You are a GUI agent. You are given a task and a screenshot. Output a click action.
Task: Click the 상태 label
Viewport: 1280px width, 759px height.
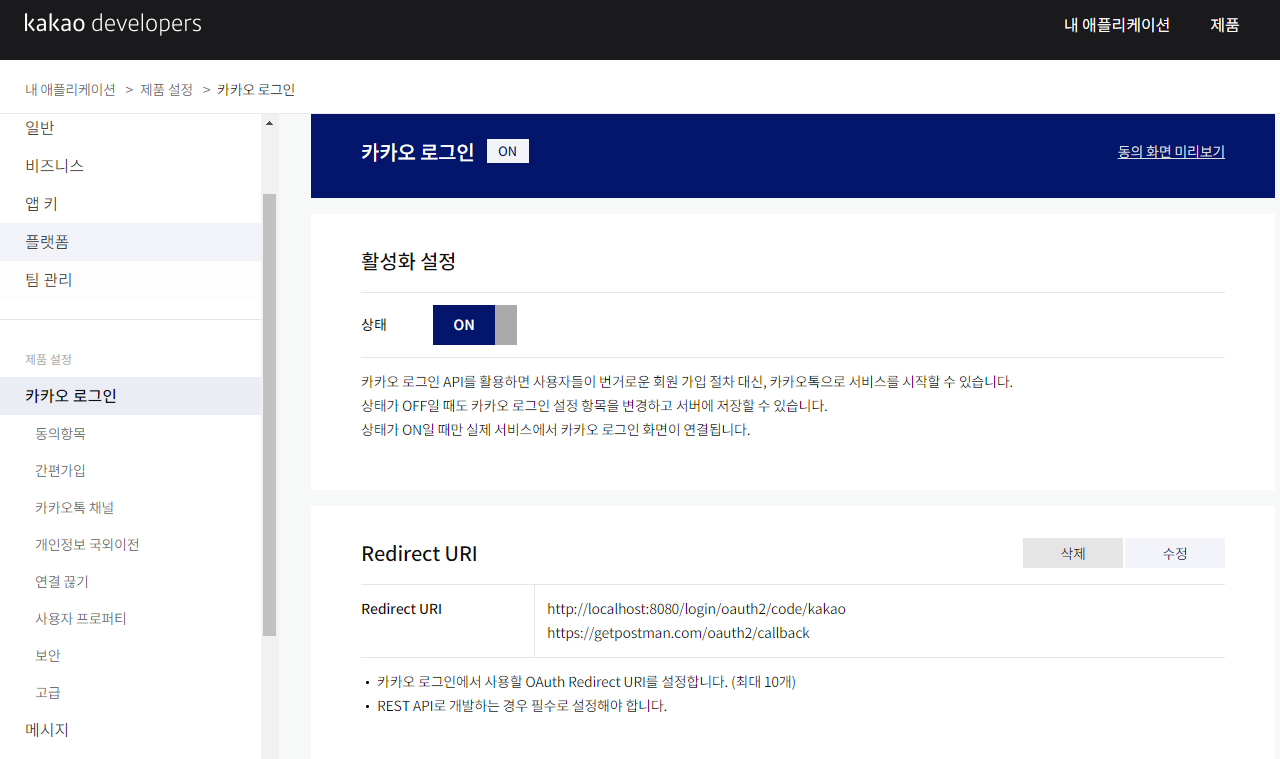pyautogui.click(x=374, y=325)
